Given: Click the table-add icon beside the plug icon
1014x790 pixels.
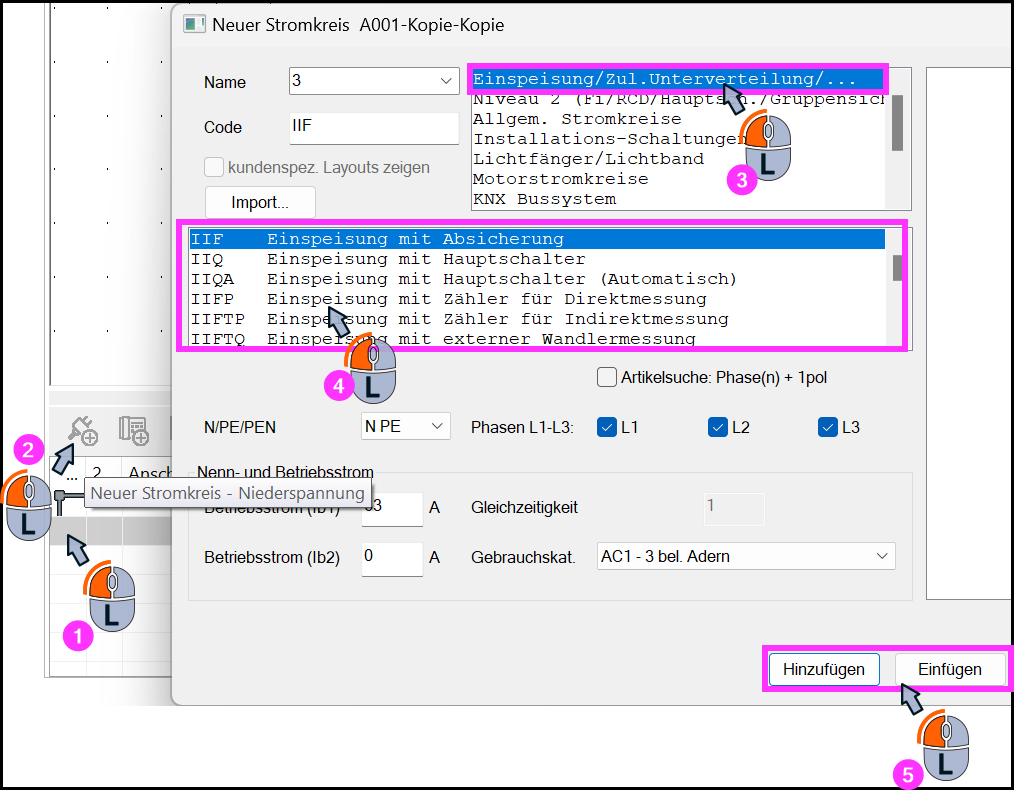Looking at the screenshot, I should click(x=134, y=431).
